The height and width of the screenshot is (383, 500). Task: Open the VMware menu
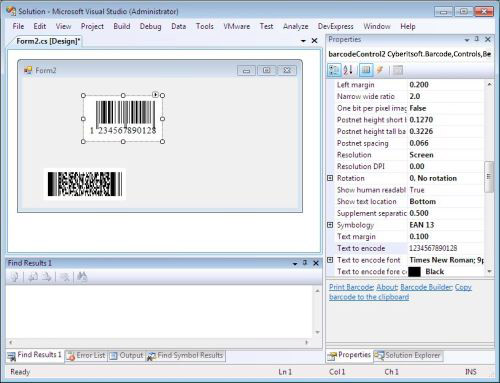click(237, 26)
